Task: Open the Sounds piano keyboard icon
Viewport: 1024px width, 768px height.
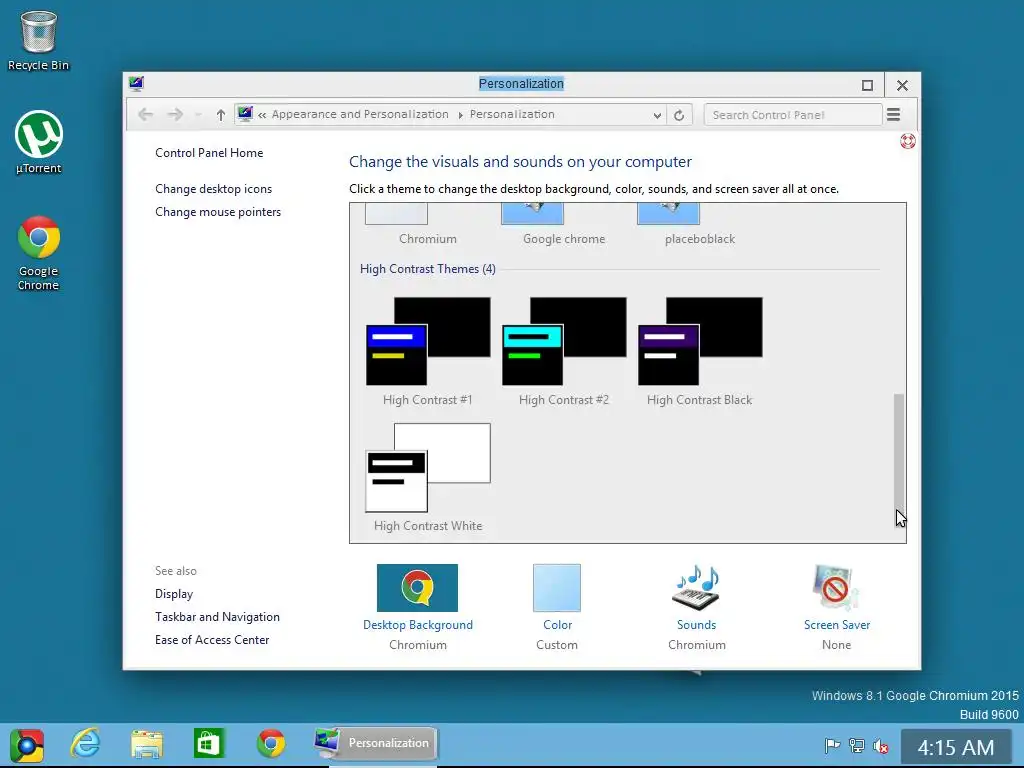Action: (696, 588)
